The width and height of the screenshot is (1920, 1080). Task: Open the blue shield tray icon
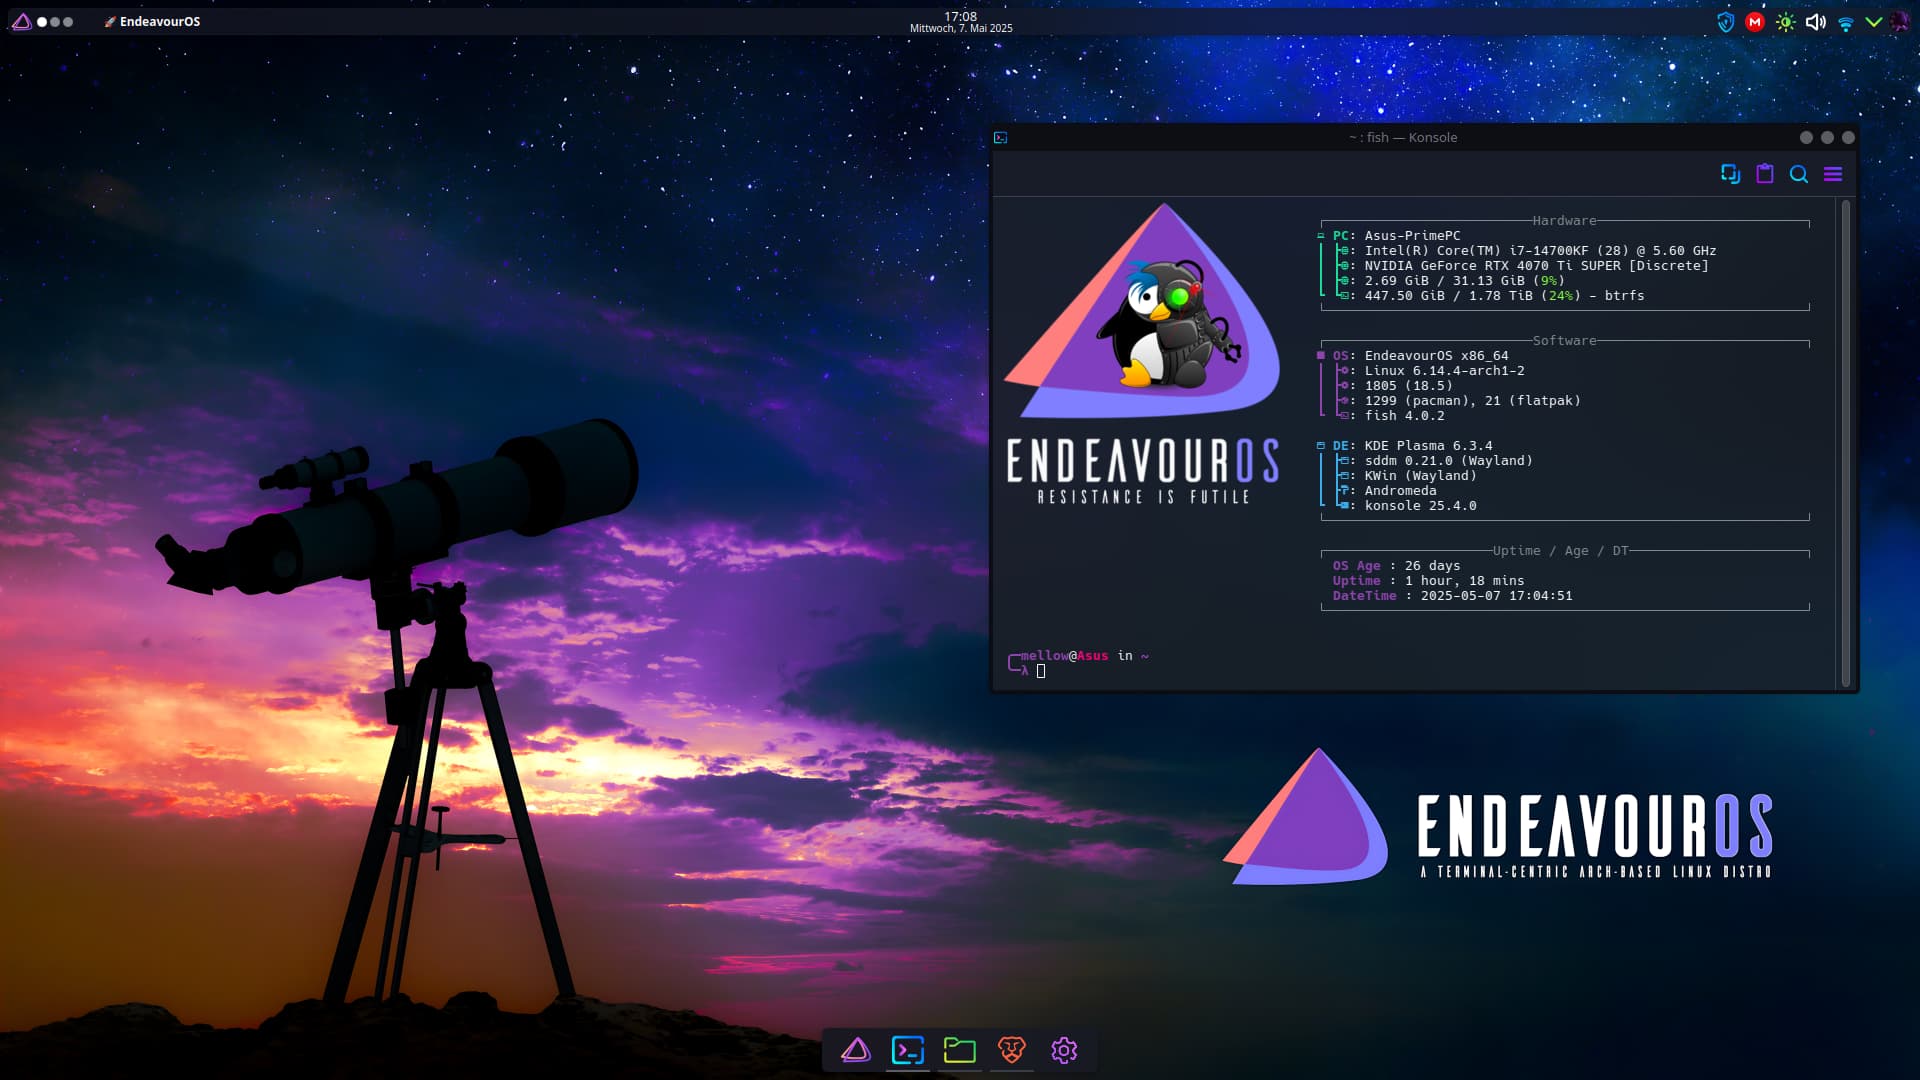click(x=1725, y=22)
